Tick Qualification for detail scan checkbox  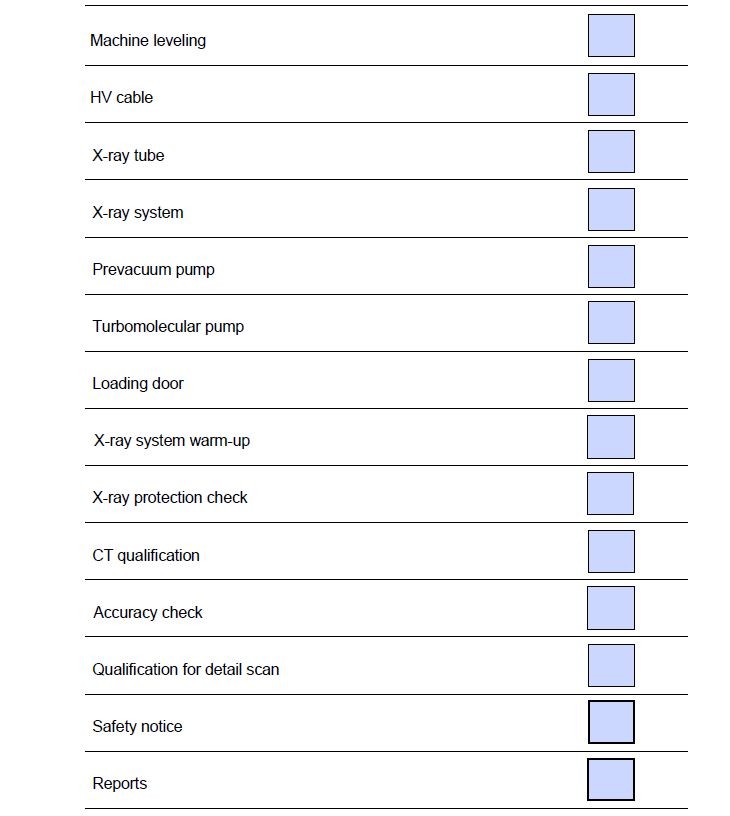(611, 666)
